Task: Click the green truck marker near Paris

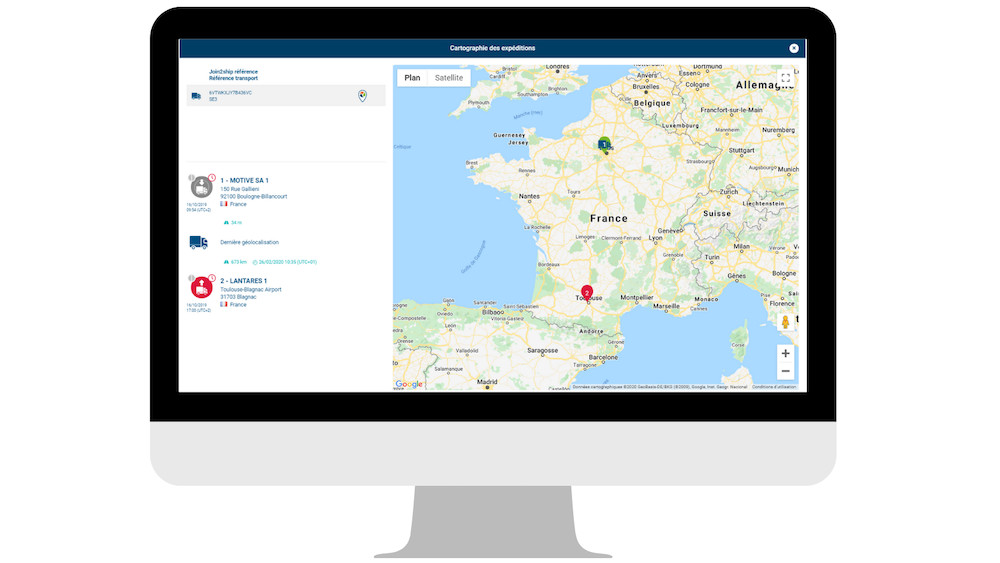Action: (604, 146)
